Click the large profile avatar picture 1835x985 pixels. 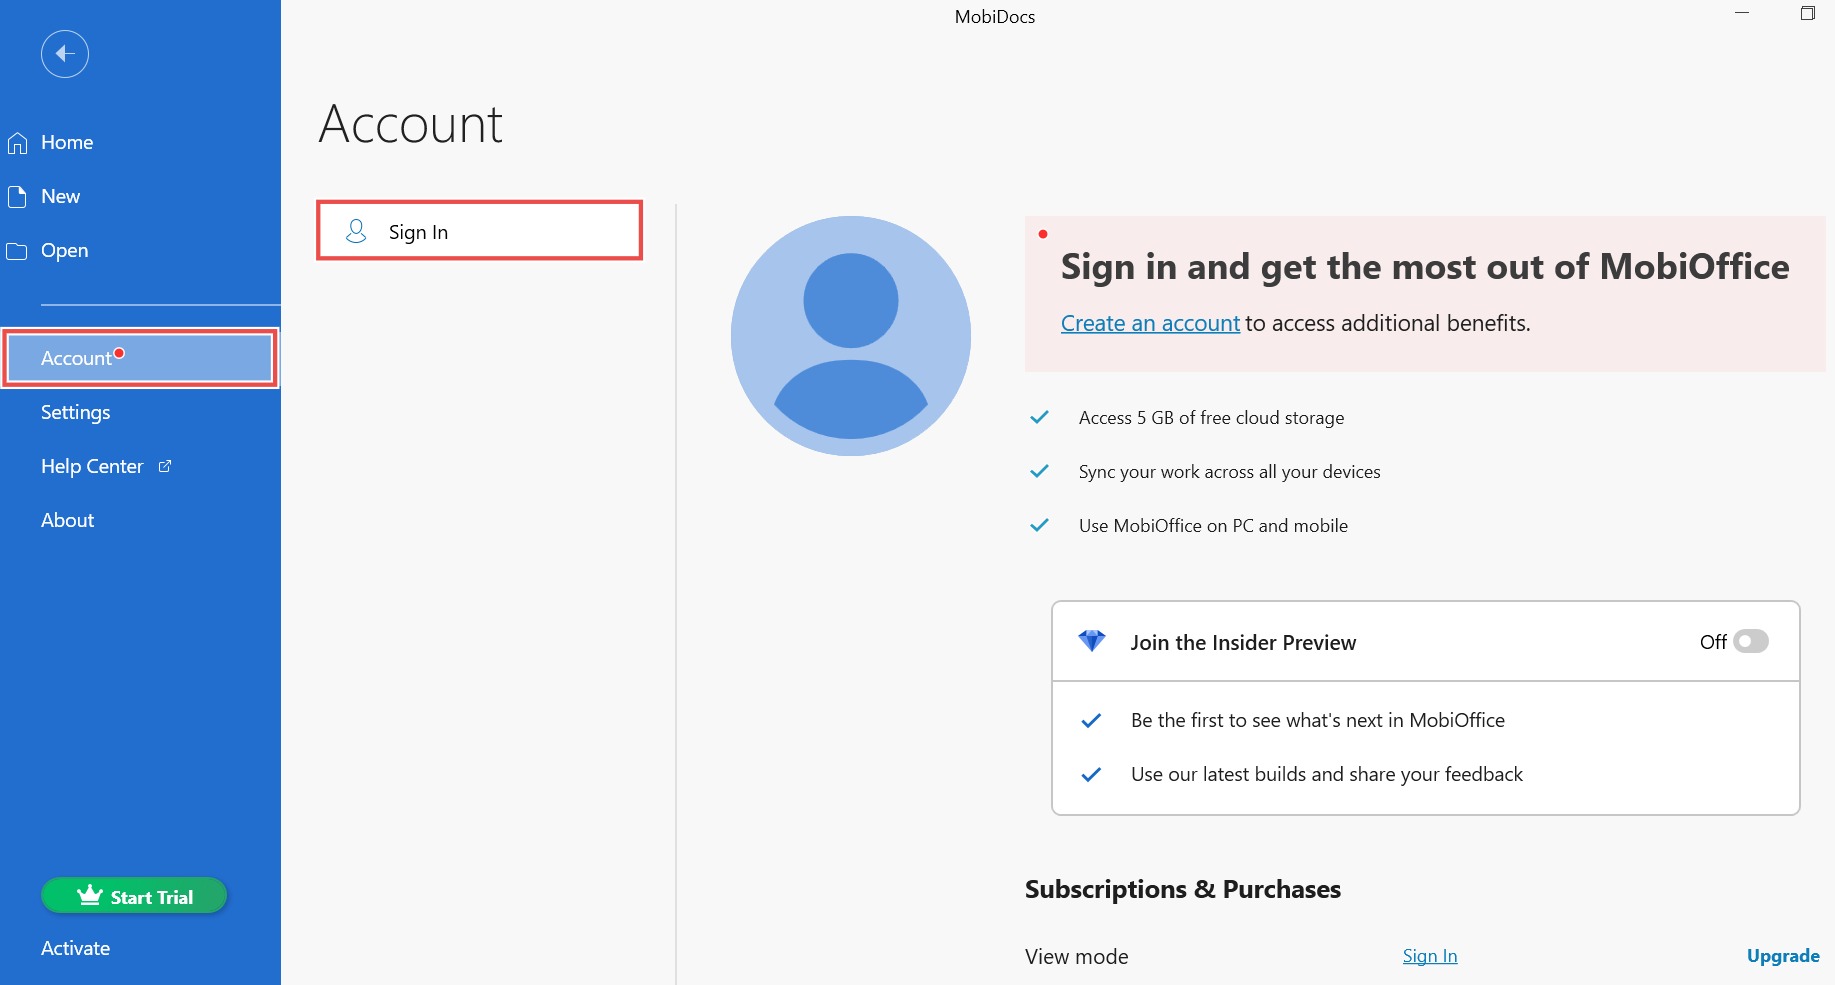(851, 336)
